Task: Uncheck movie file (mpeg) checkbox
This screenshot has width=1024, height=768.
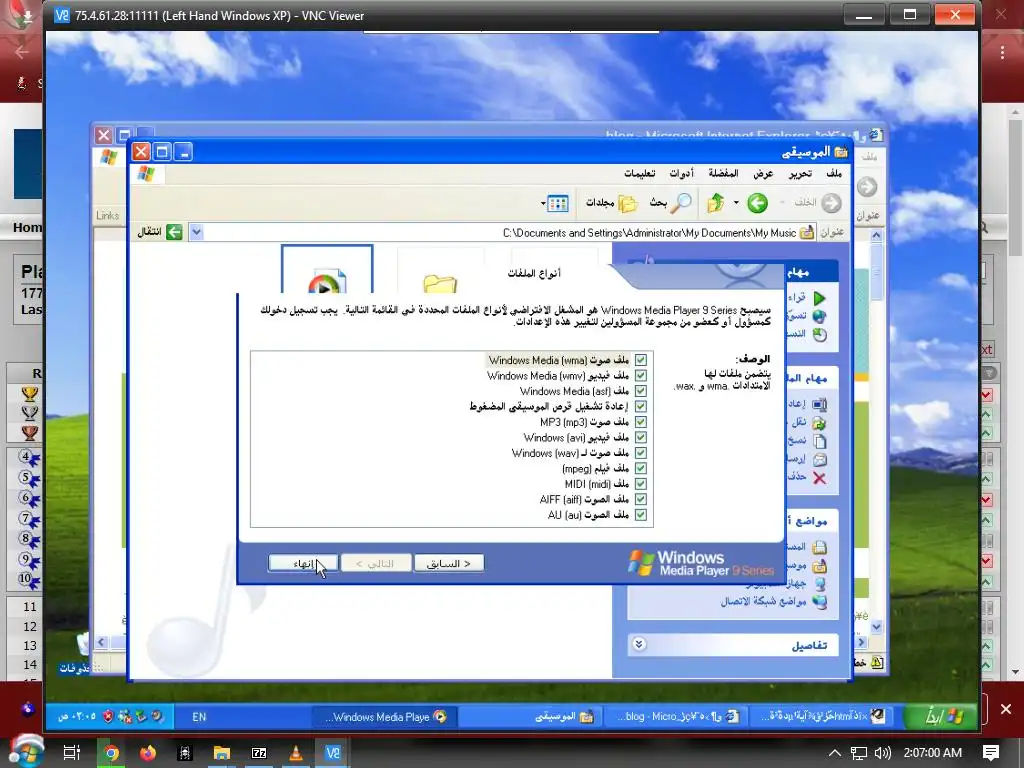Action: (641, 468)
